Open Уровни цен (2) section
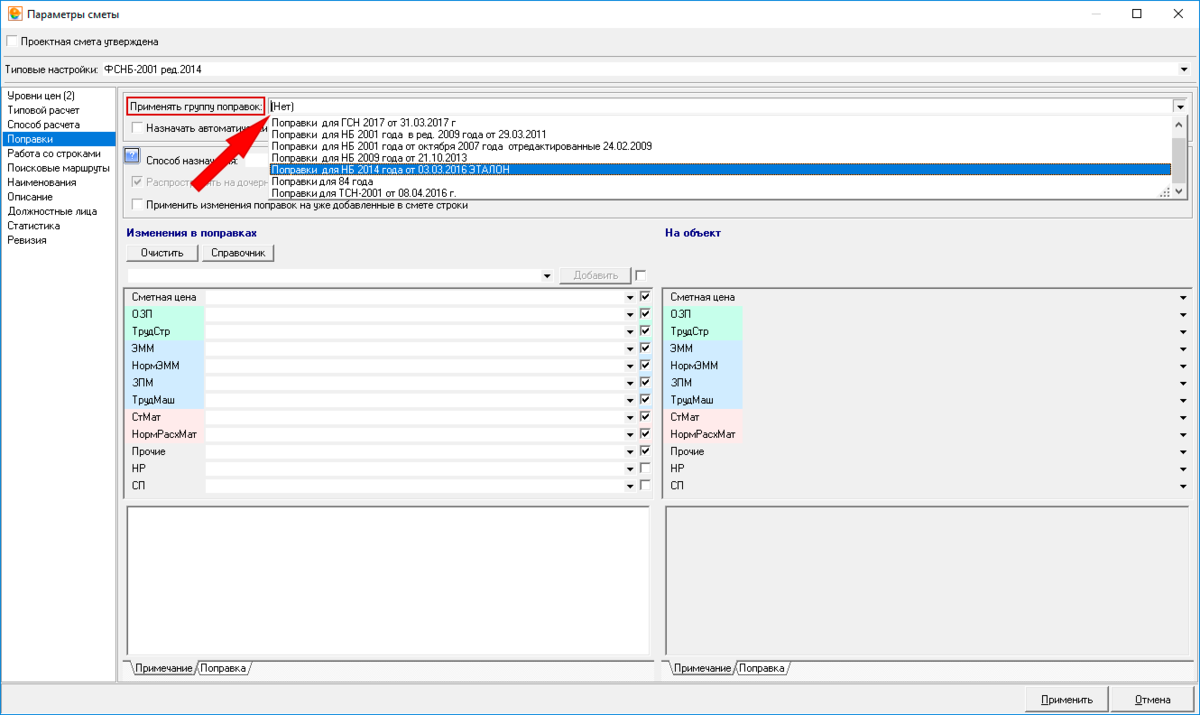The height and width of the screenshot is (715, 1200). tap(41, 96)
